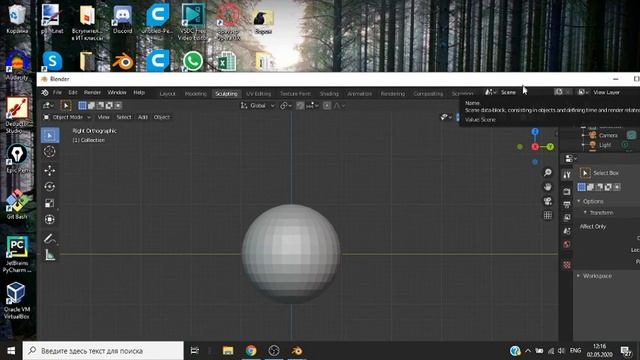Open the pivot point dropdown
640x360 pixels.
pyautogui.click(x=286, y=106)
